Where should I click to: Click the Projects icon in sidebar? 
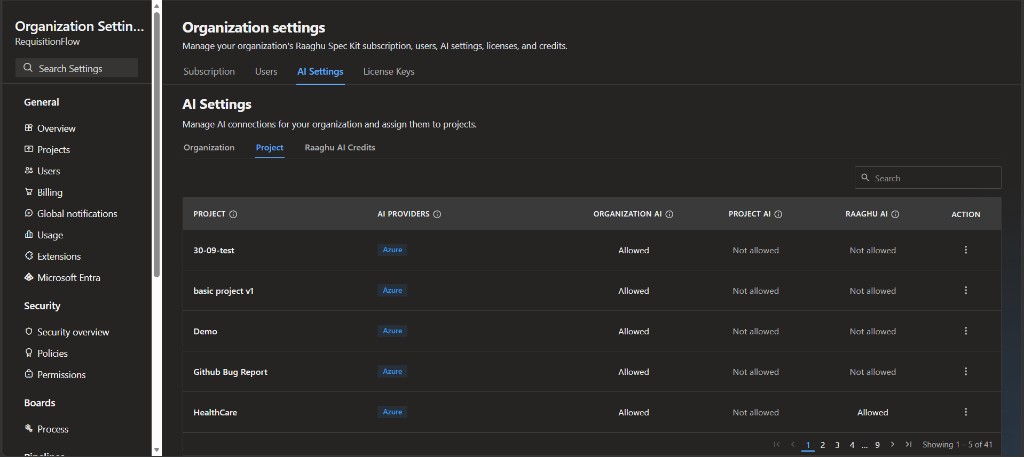[29, 150]
